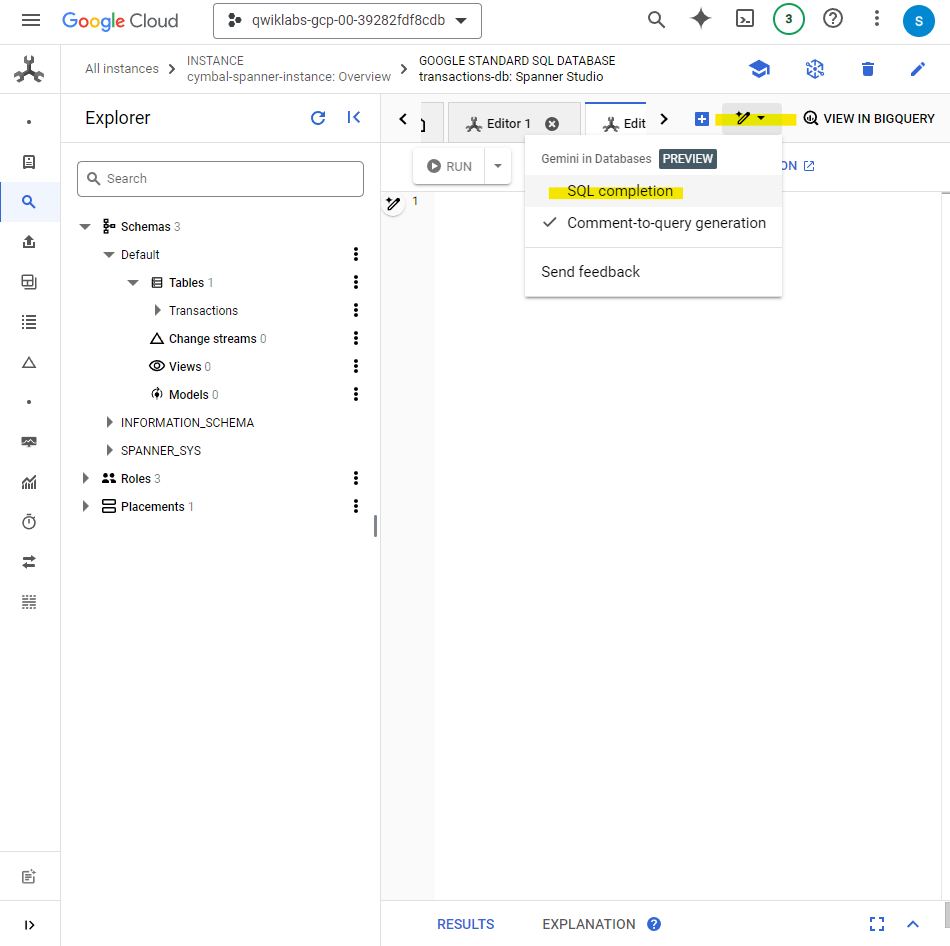Expand the Transactions table
The image size is (950, 946).
pos(158,310)
